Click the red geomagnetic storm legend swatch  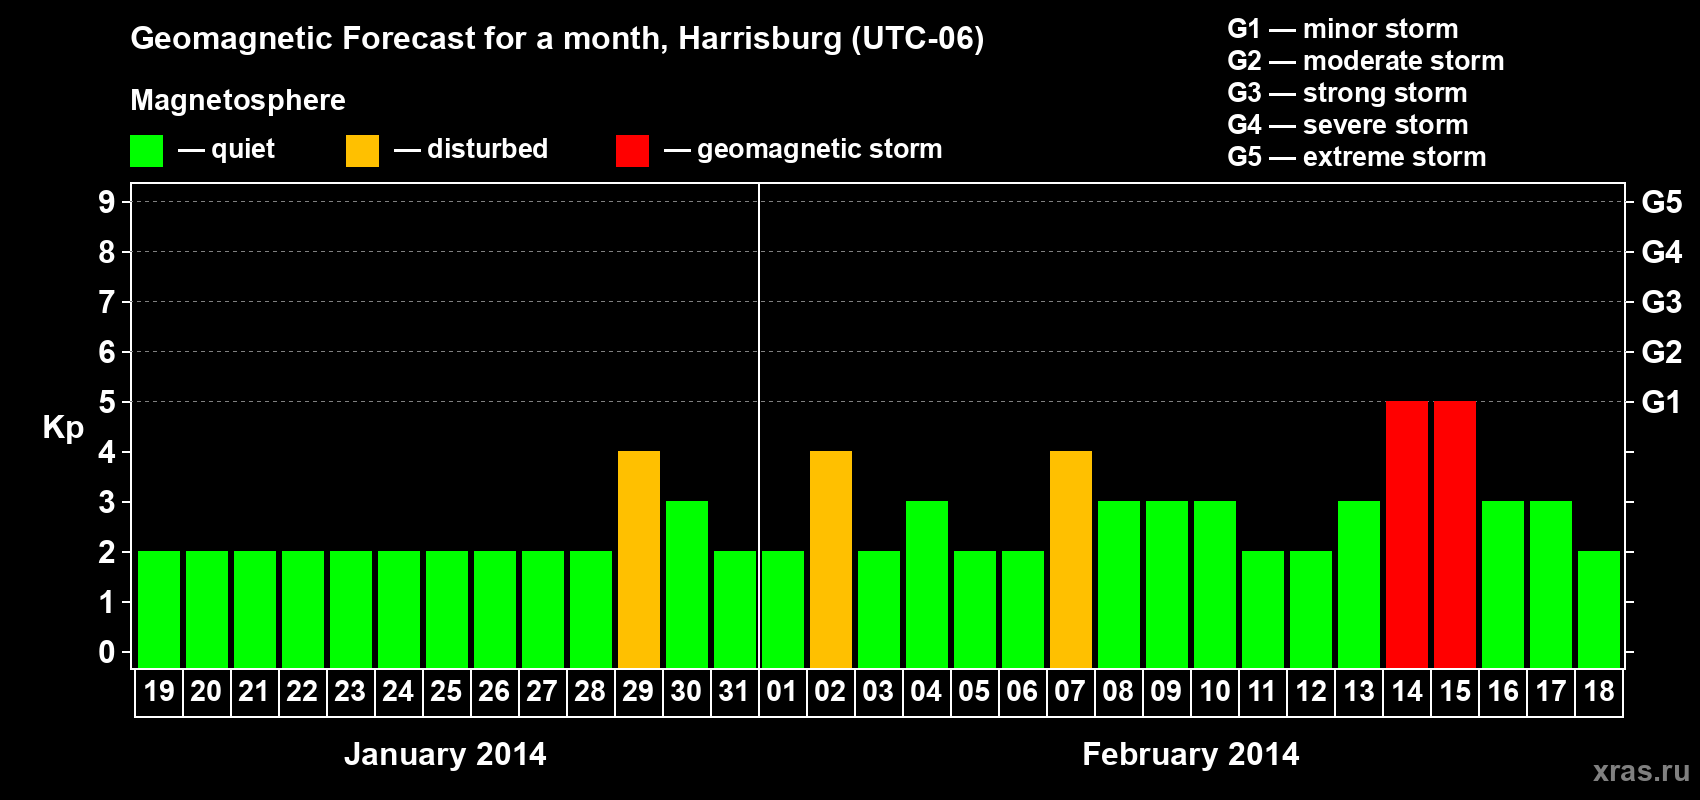tap(632, 151)
